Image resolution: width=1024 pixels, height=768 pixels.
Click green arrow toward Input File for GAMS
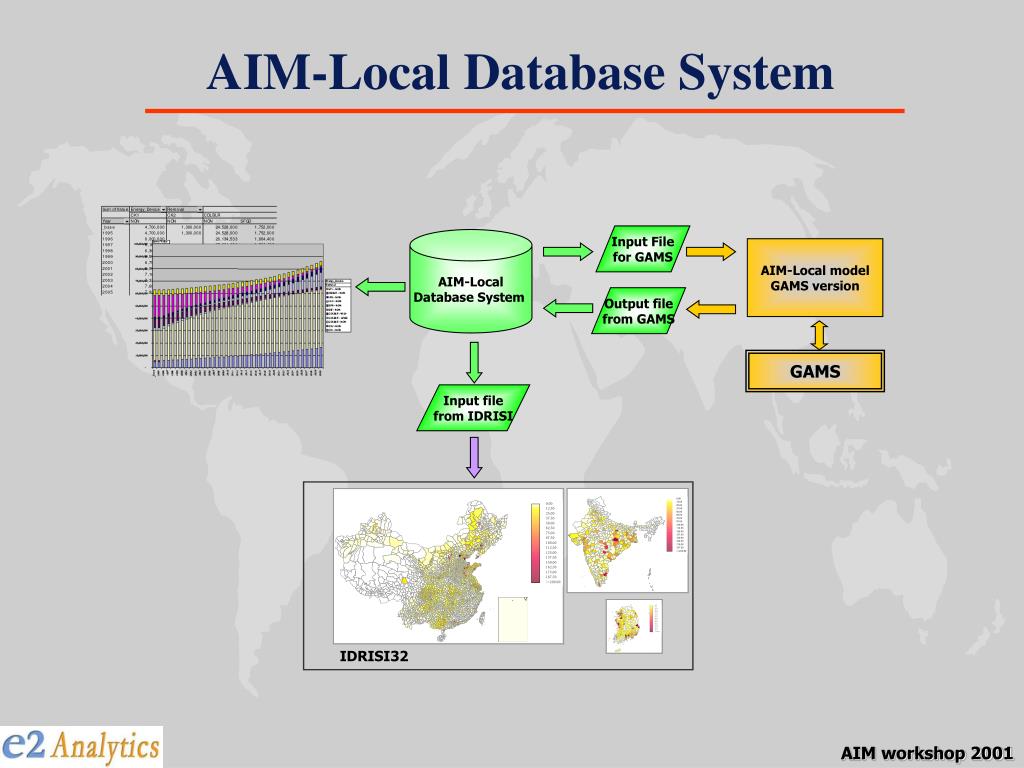pyautogui.click(x=568, y=251)
